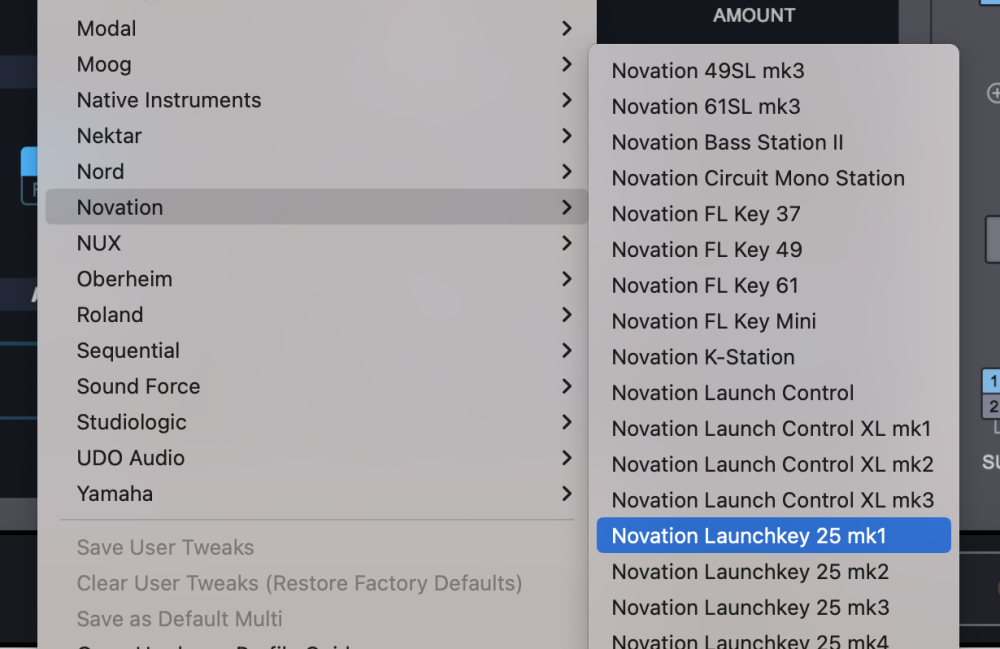Select Novation 49SL mk3
This screenshot has width=1000, height=649.
pyautogui.click(x=708, y=71)
